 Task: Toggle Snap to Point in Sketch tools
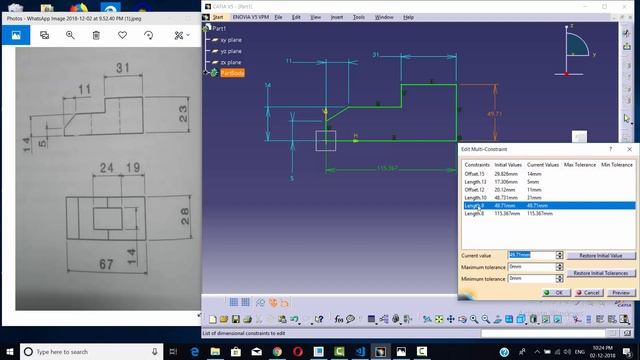pos(245,302)
